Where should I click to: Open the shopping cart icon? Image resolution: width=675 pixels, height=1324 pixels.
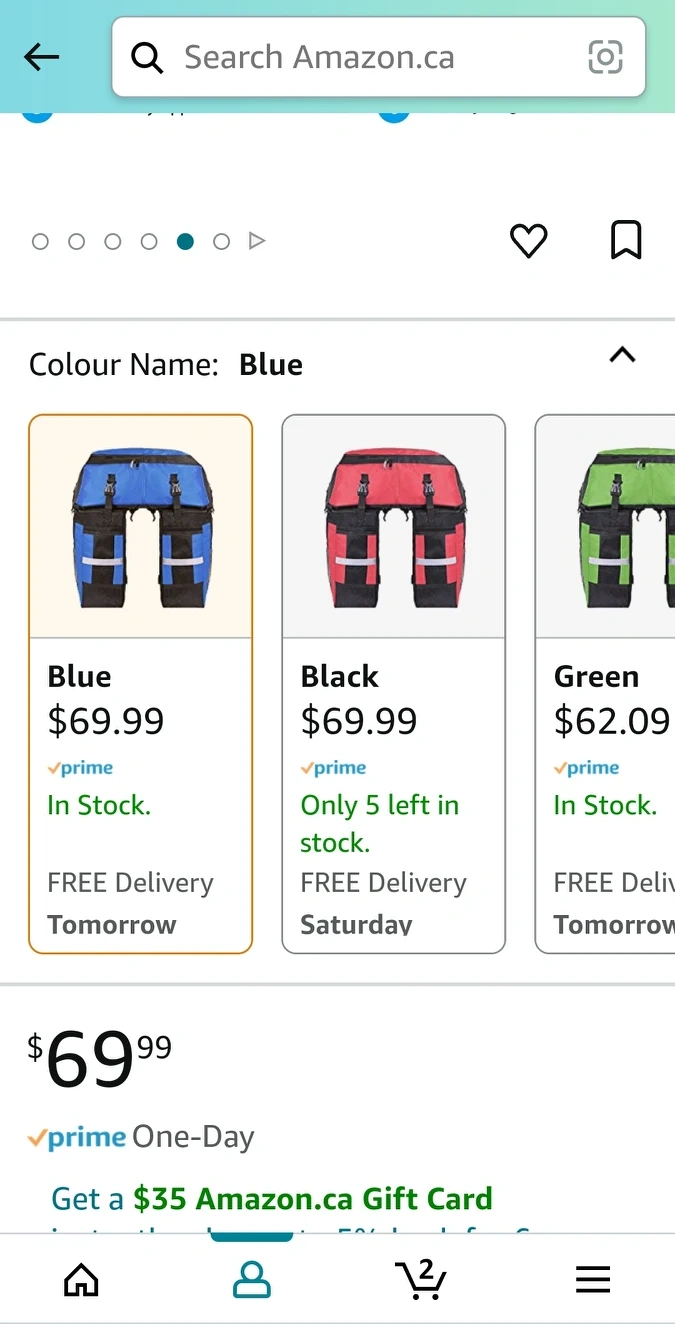[421, 1279]
